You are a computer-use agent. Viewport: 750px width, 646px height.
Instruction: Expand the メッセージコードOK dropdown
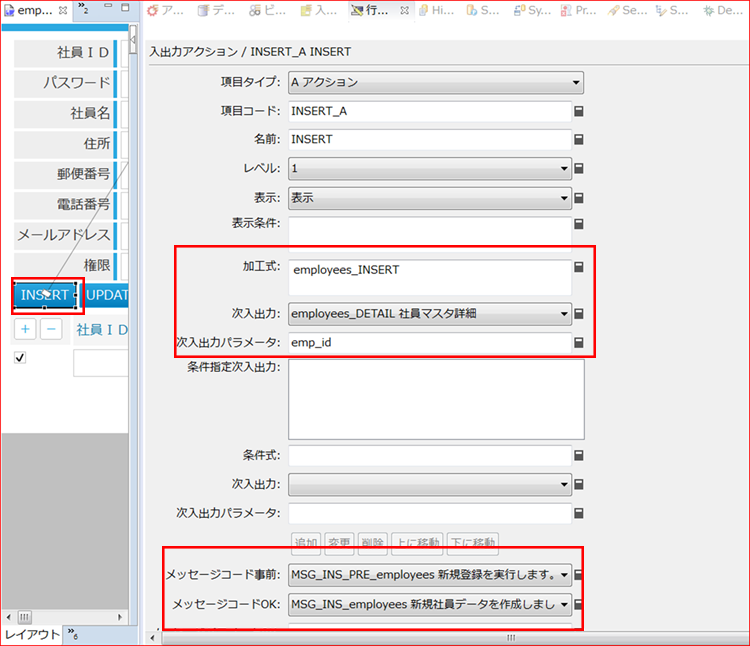point(429,604)
